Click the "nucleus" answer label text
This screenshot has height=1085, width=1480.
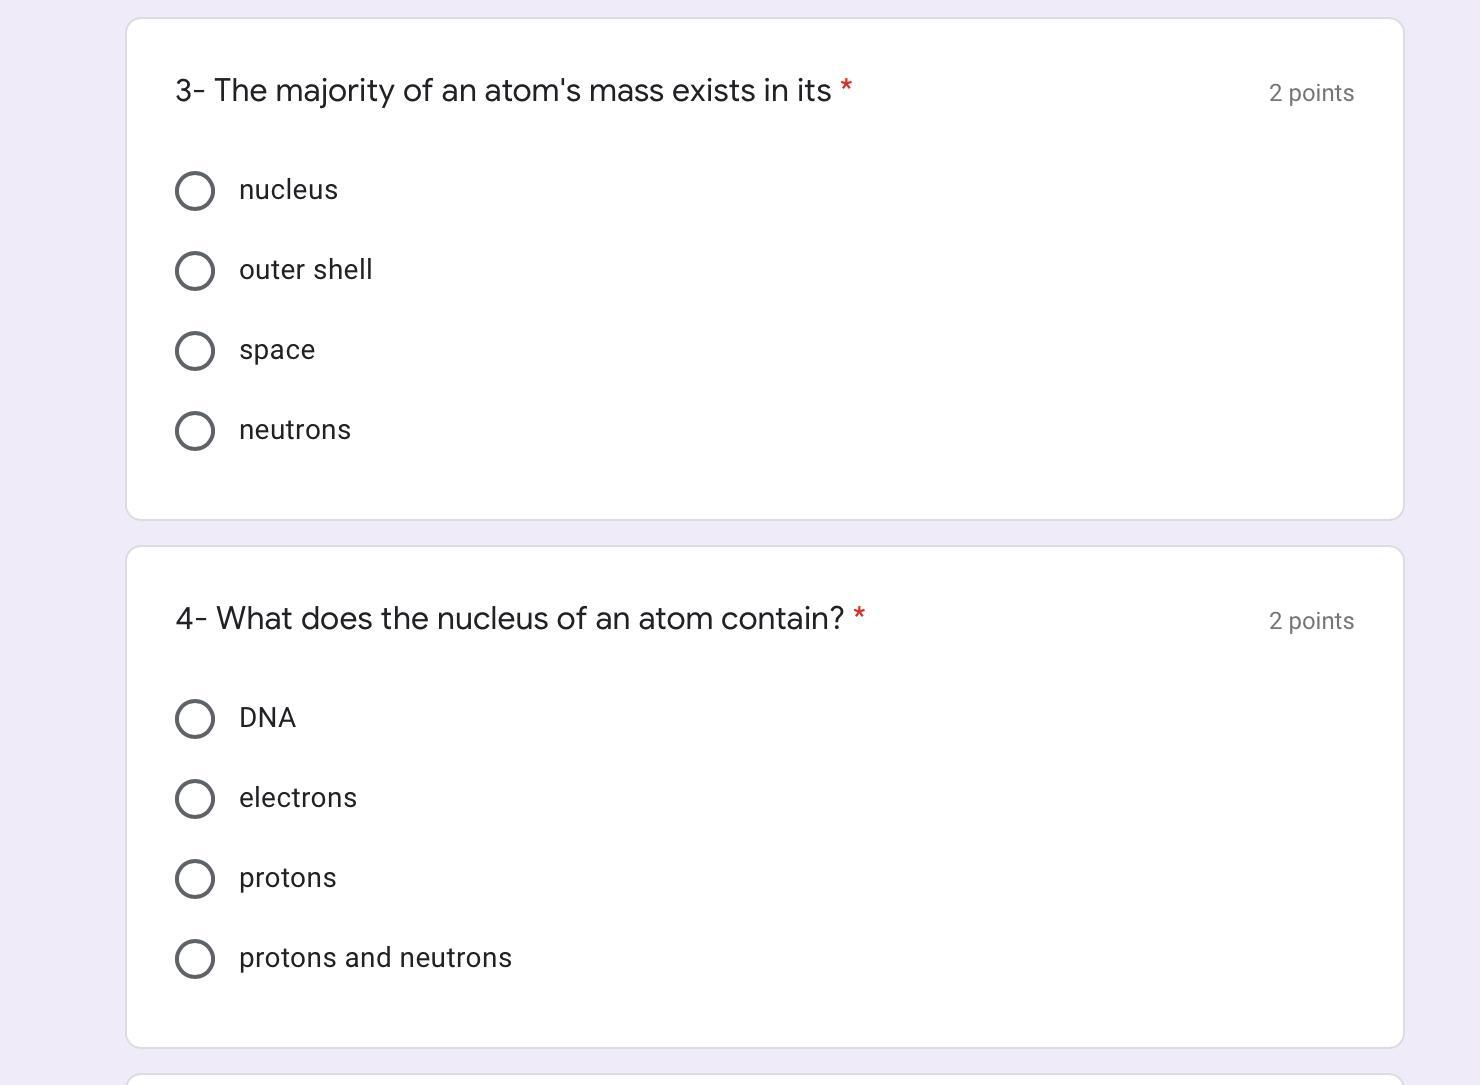tap(288, 190)
